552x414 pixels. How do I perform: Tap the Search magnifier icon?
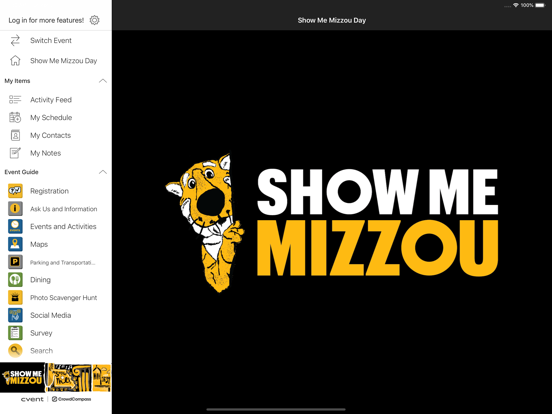(15, 351)
